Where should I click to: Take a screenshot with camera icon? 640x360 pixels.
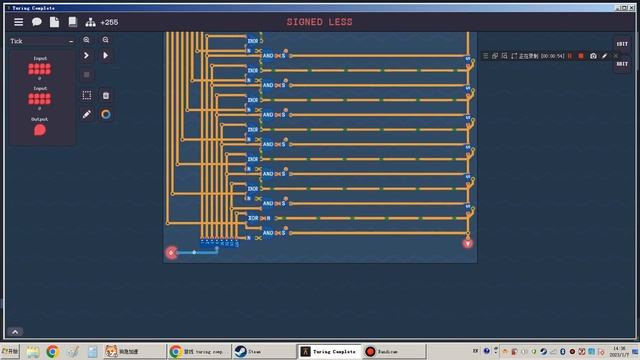click(593, 56)
